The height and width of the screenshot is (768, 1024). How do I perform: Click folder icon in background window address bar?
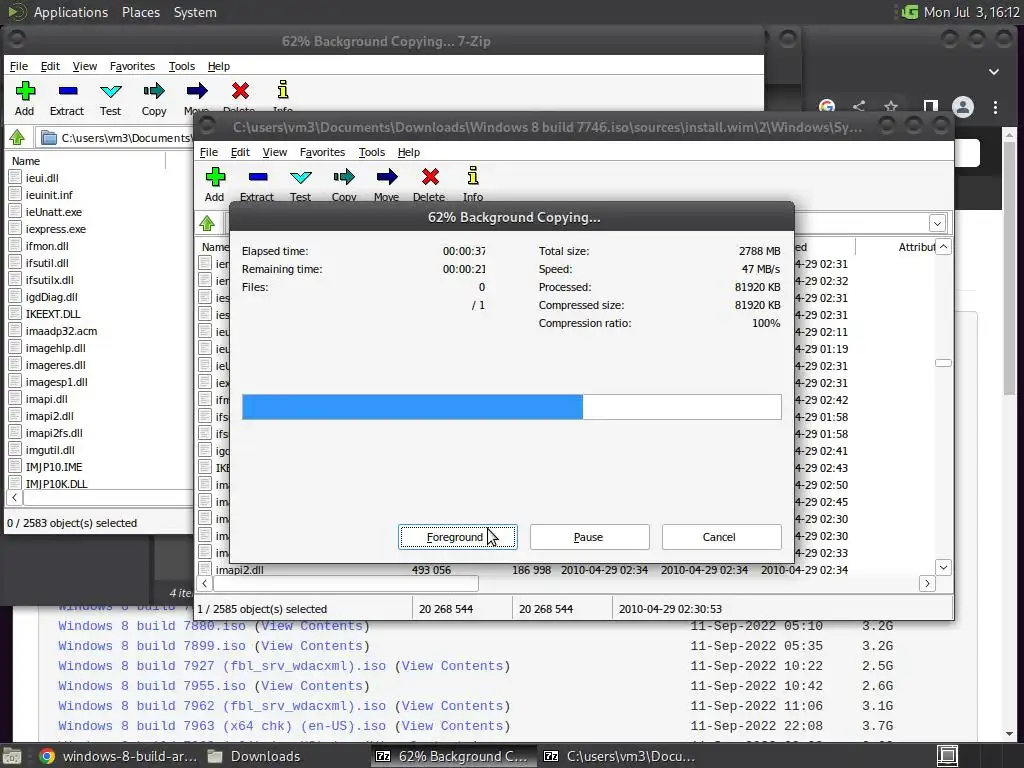coord(48,137)
